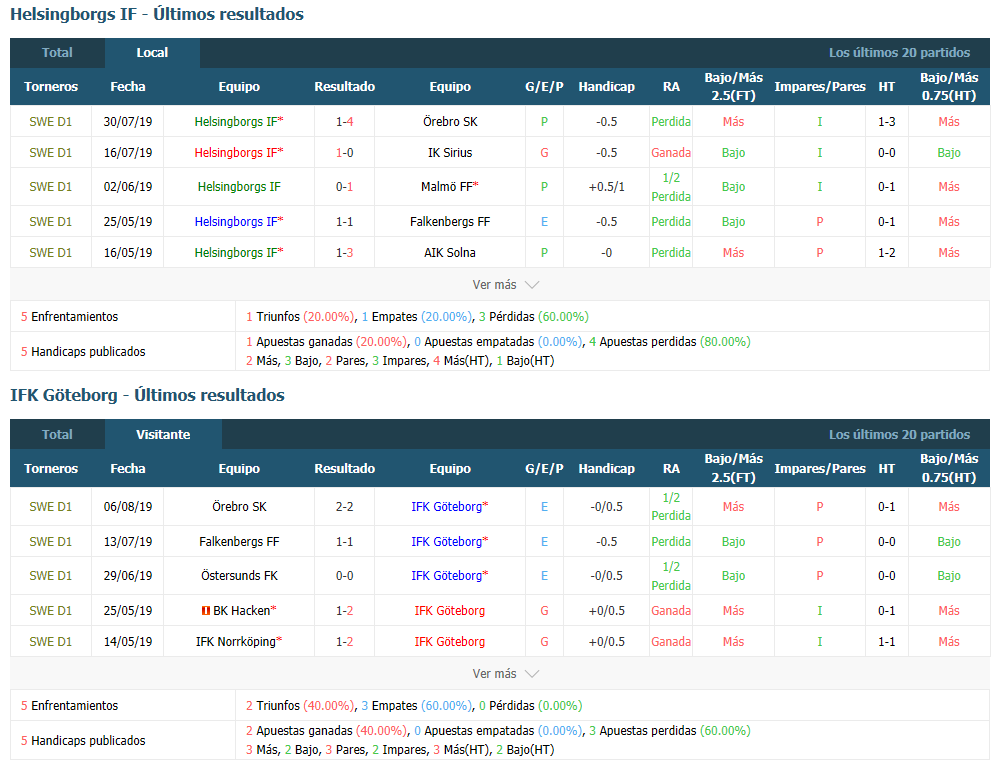Viewport: 995px width, 768px height.
Task: Click the Fecha column header in Helsingborgs table
Action: (x=128, y=87)
